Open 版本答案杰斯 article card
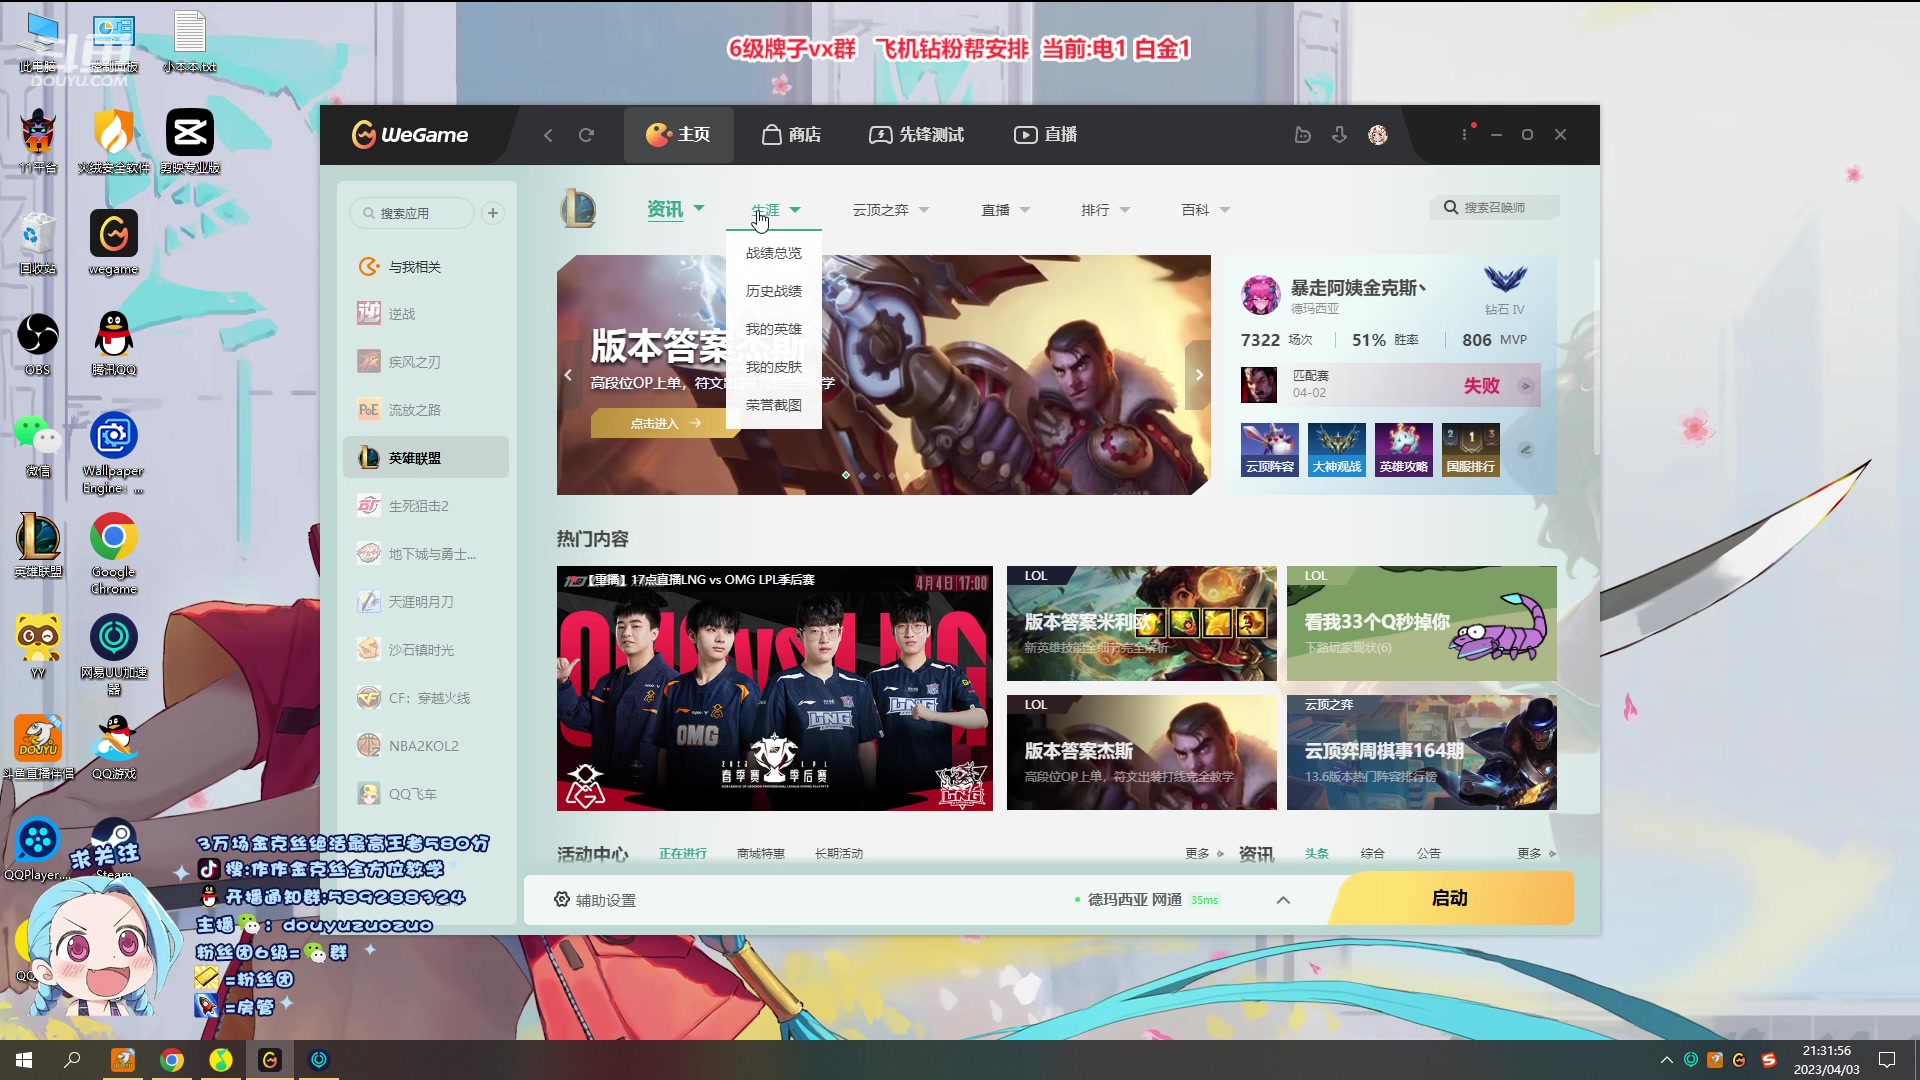This screenshot has height=1080, width=1920. (x=1142, y=753)
